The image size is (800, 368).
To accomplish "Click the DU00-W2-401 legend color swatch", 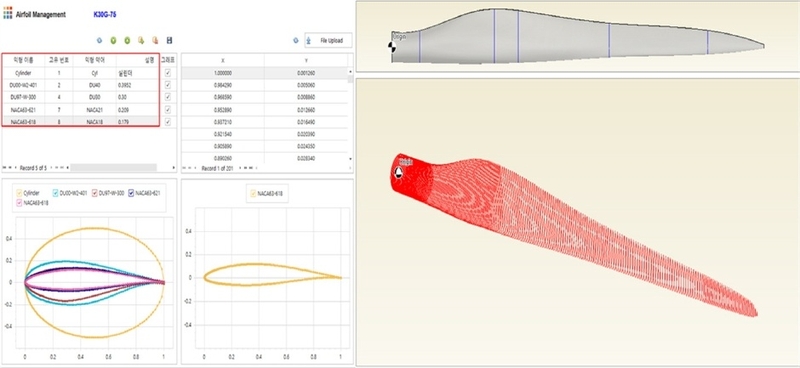I will tap(56, 193).
